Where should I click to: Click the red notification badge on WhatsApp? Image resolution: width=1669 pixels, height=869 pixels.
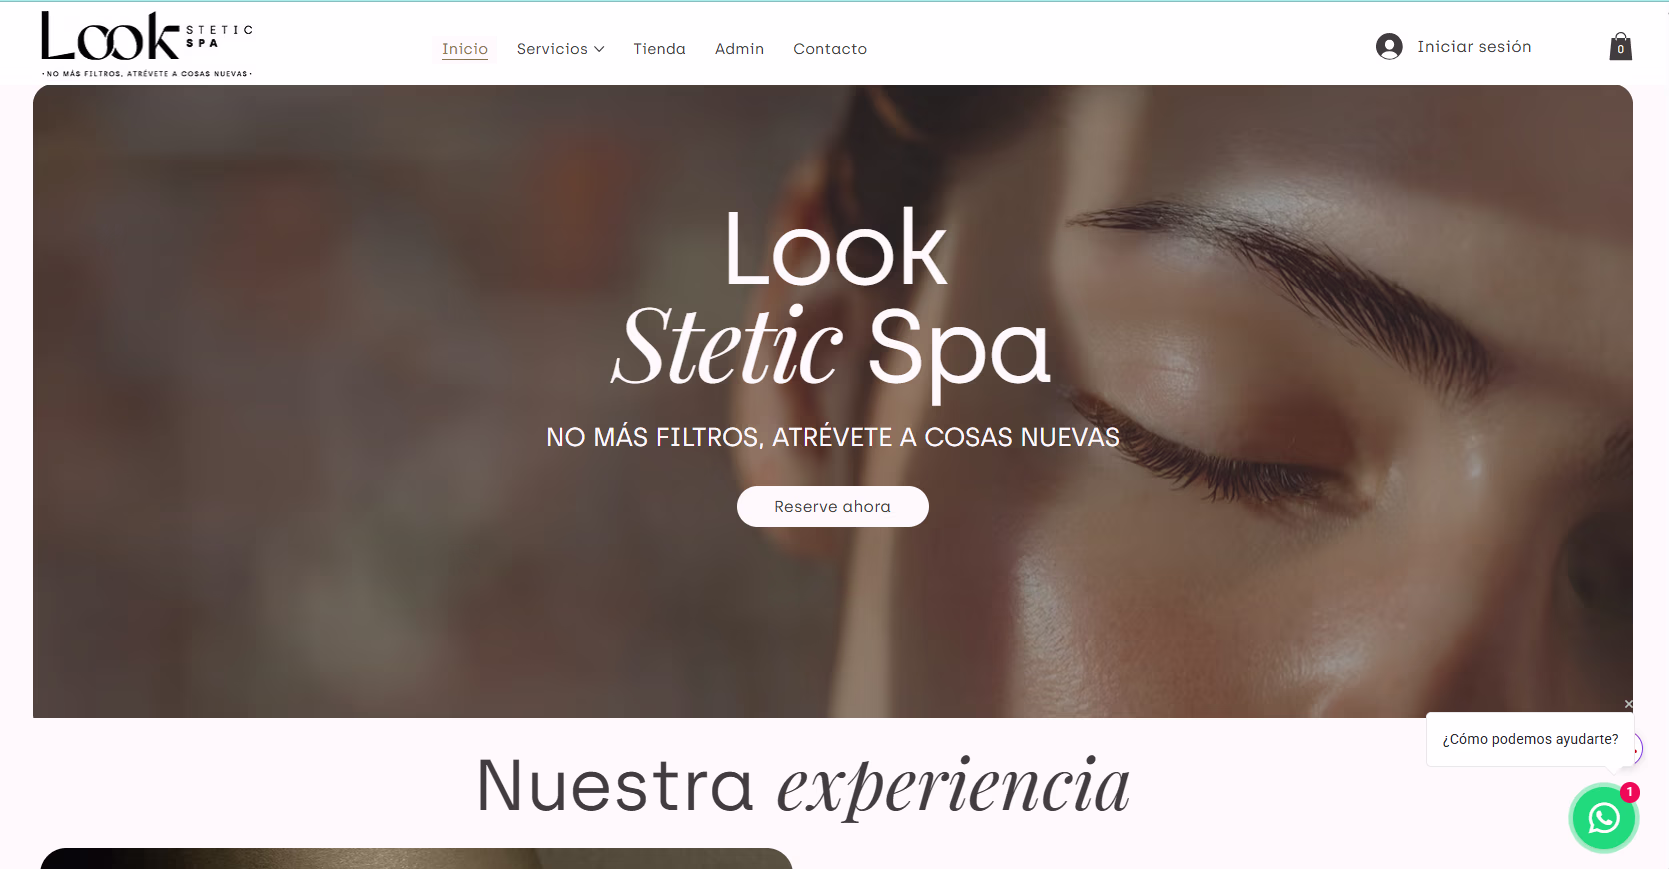point(1629,792)
